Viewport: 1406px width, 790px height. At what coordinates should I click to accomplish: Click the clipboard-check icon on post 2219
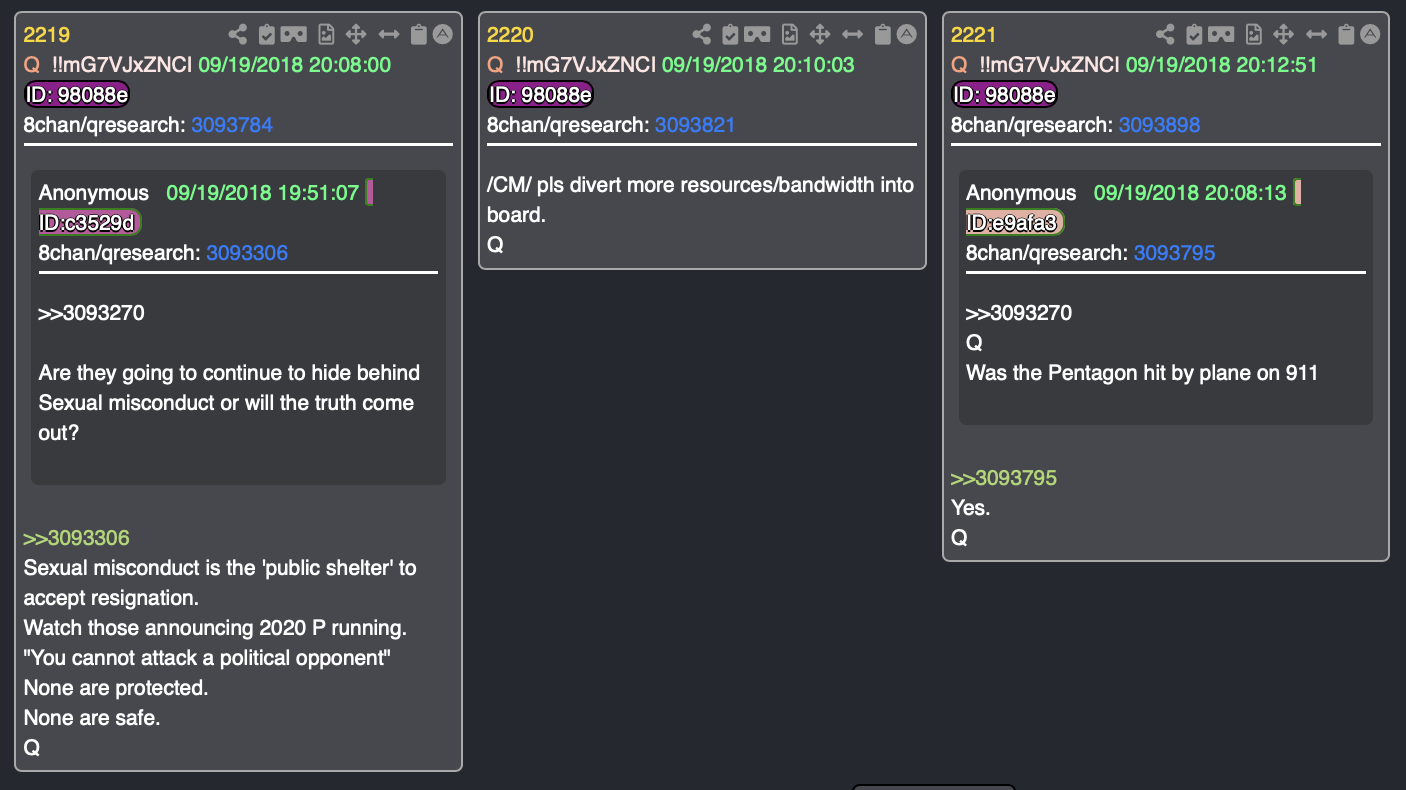(267, 35)
